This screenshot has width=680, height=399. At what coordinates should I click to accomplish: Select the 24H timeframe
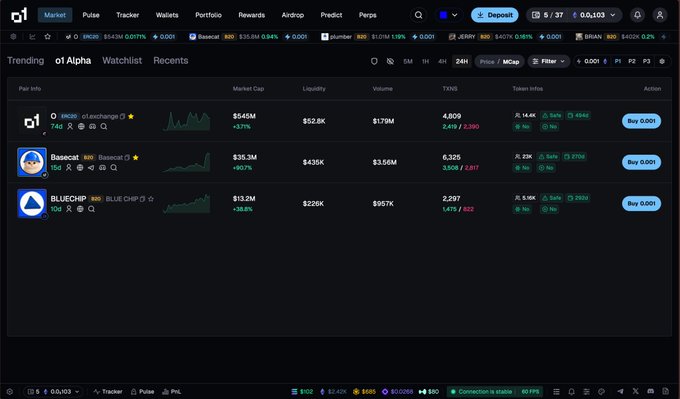coord(461,62)
